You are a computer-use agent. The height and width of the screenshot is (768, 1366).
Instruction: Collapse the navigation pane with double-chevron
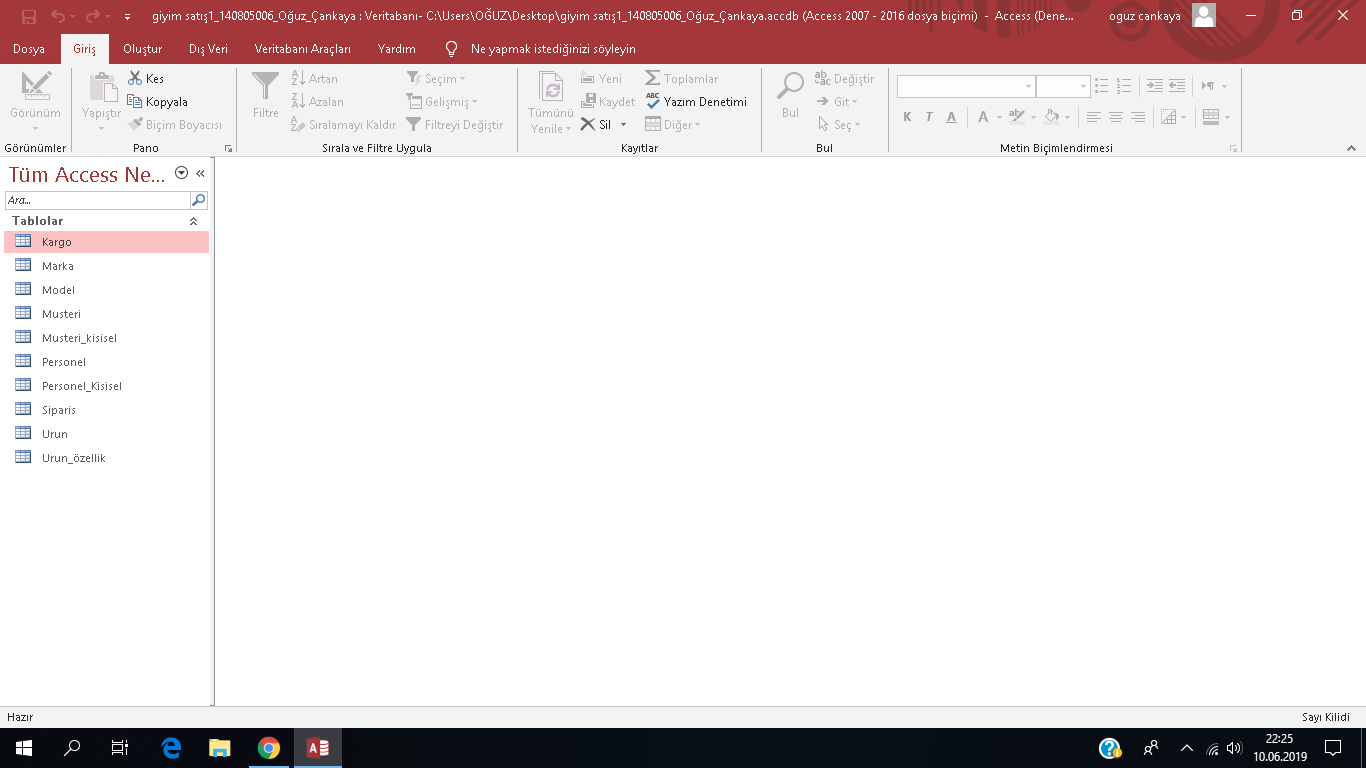[x=200, y=173]
